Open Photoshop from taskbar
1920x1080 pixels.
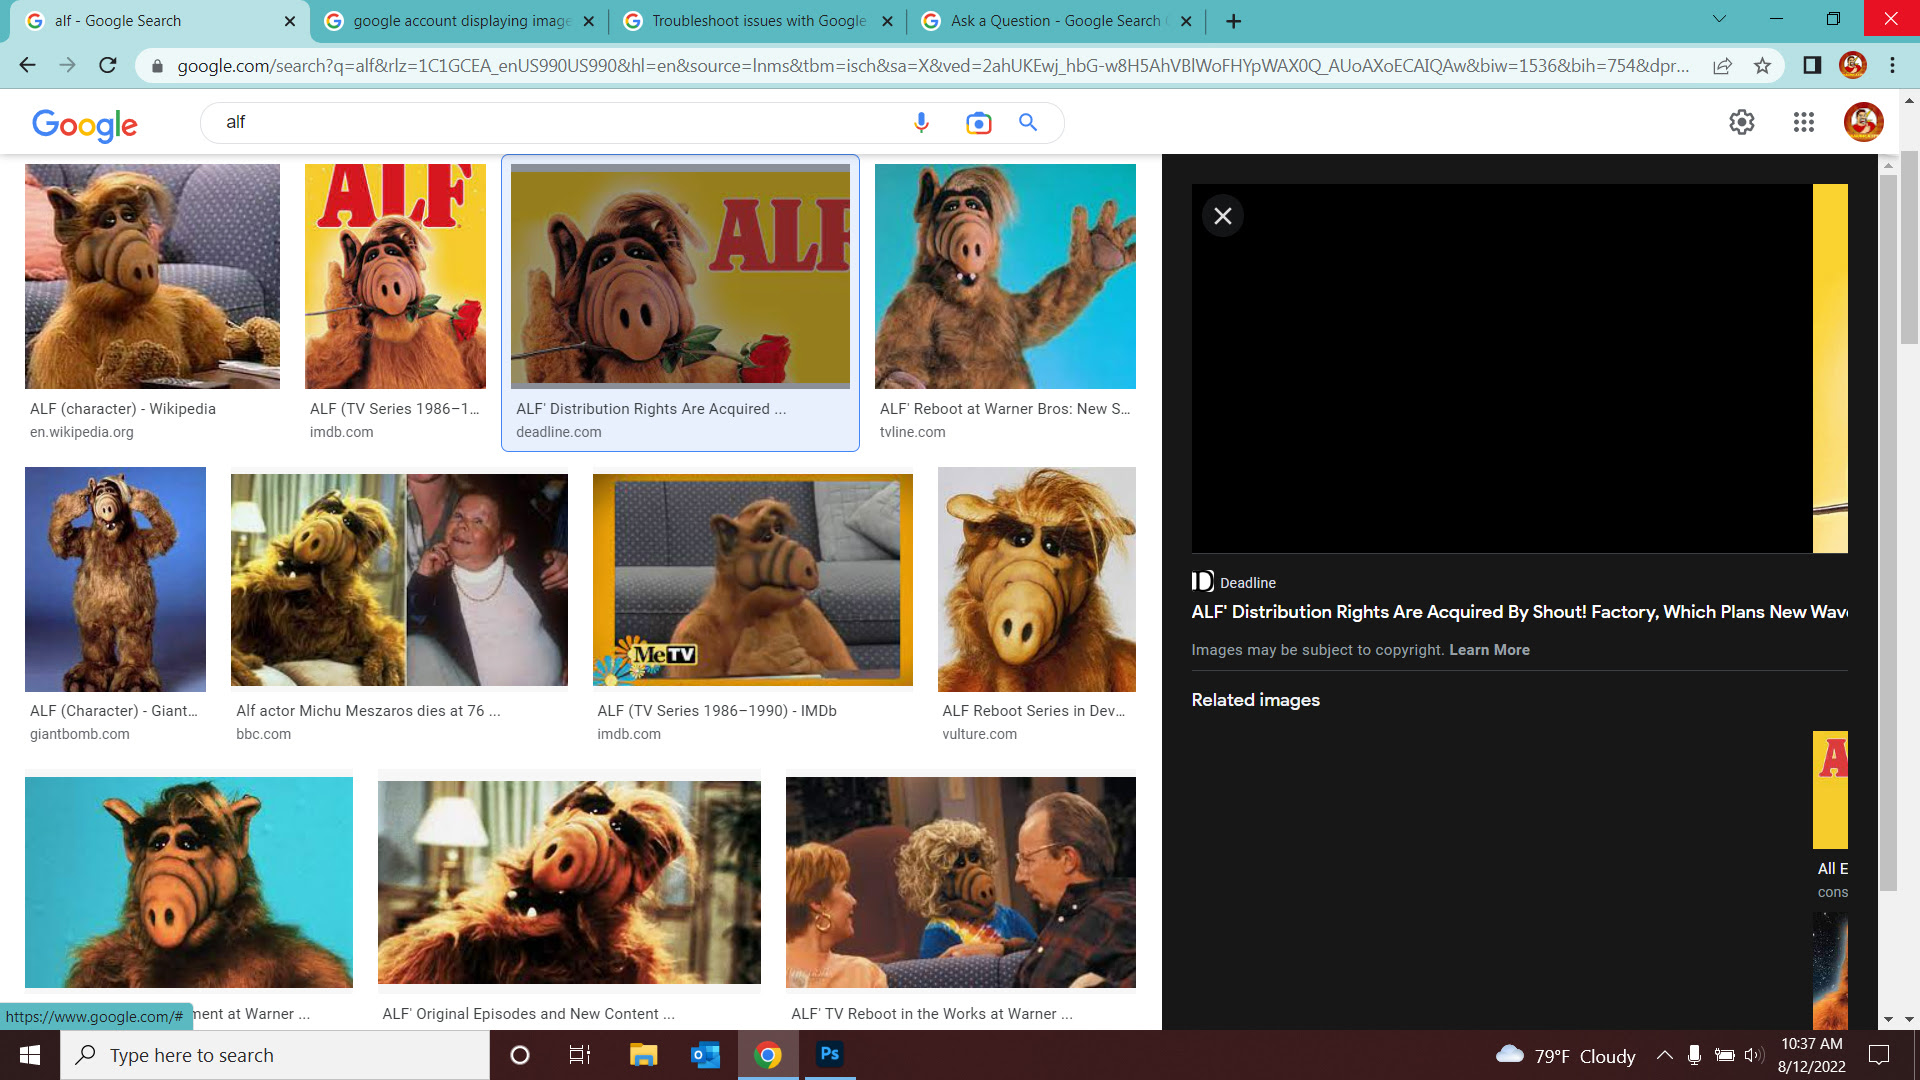click(x=830, y=1054)
